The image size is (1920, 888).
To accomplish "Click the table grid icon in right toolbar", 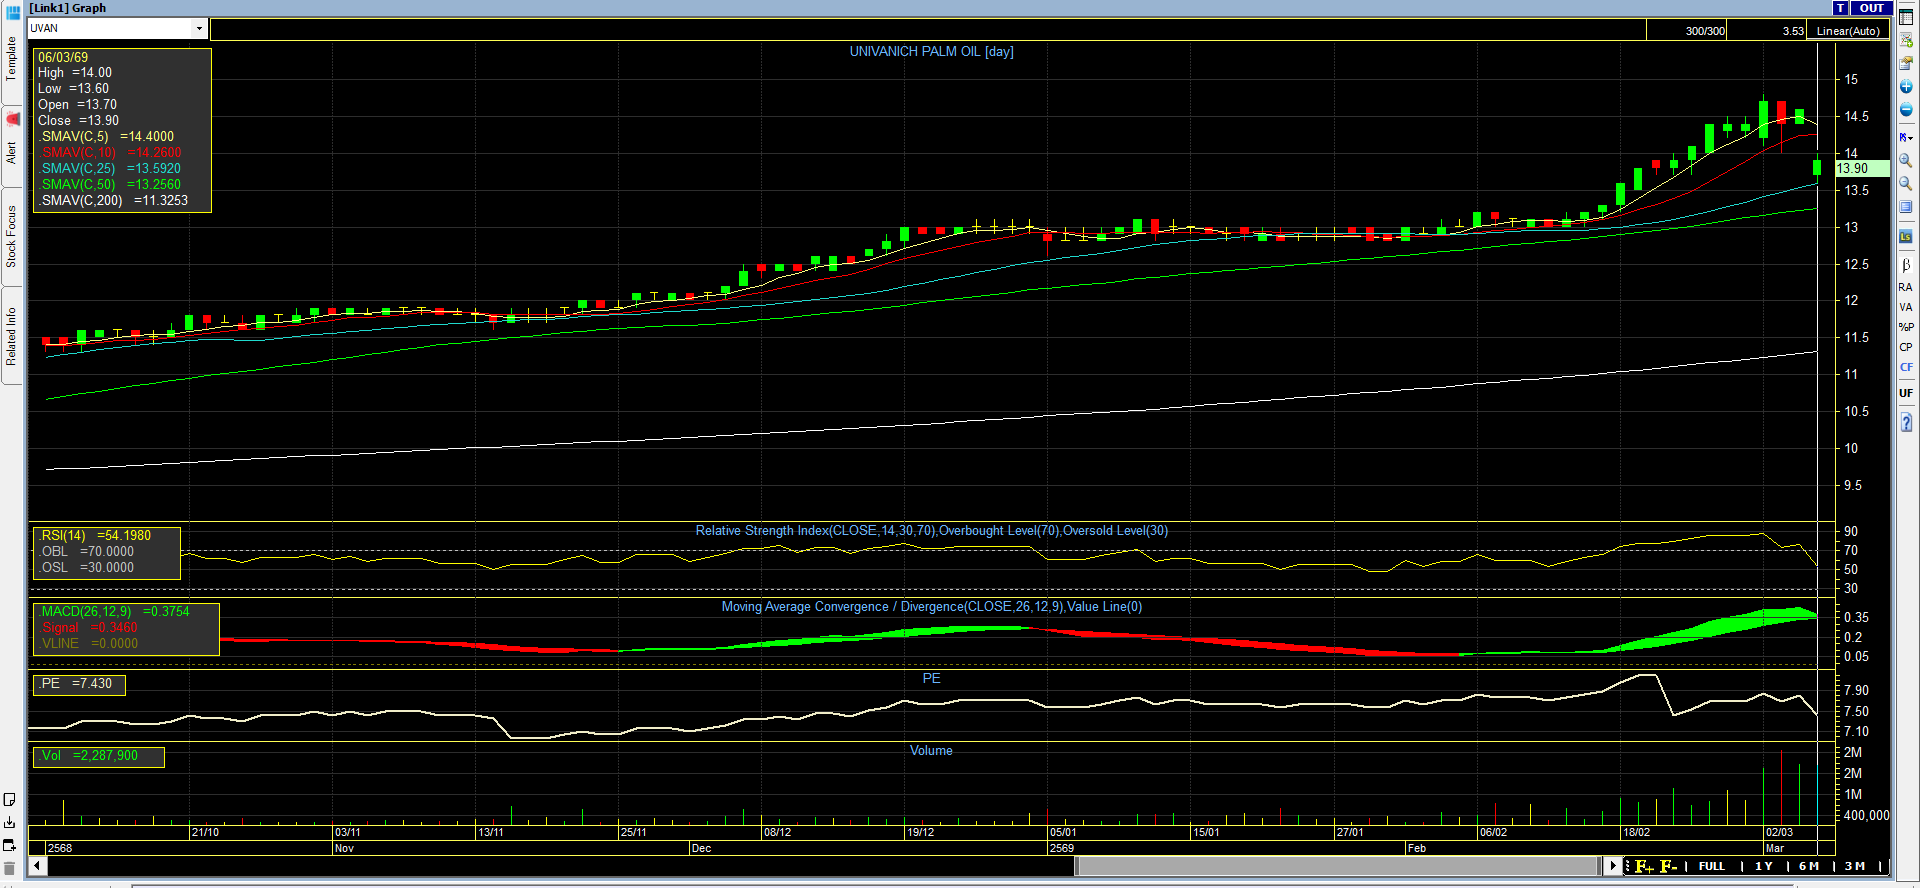I will click(x=1906, y=17).
